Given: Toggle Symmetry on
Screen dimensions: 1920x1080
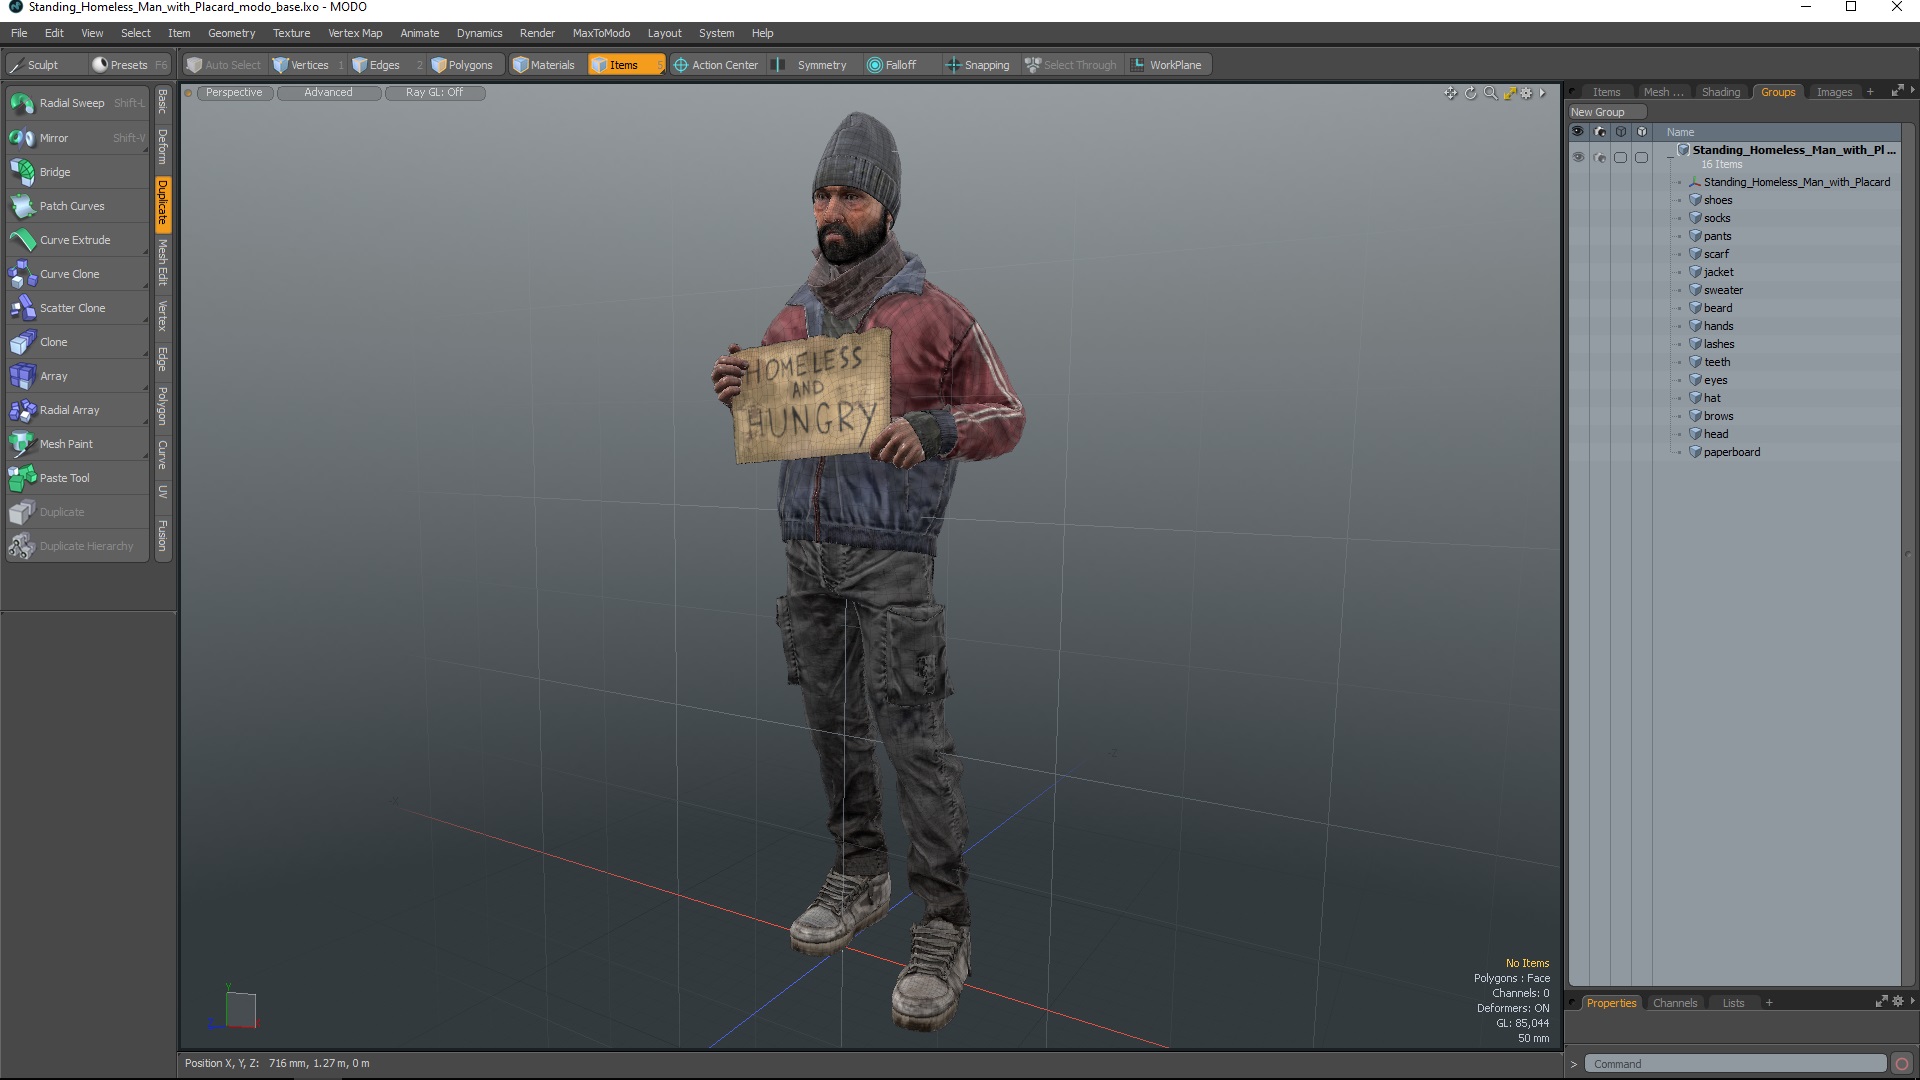Looking at the screenshot, I should point(813,65).
